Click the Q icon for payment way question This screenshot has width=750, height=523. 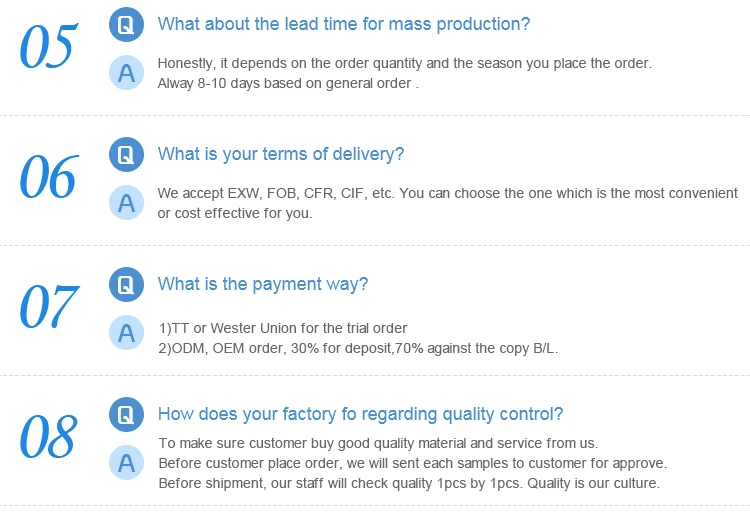126,285
